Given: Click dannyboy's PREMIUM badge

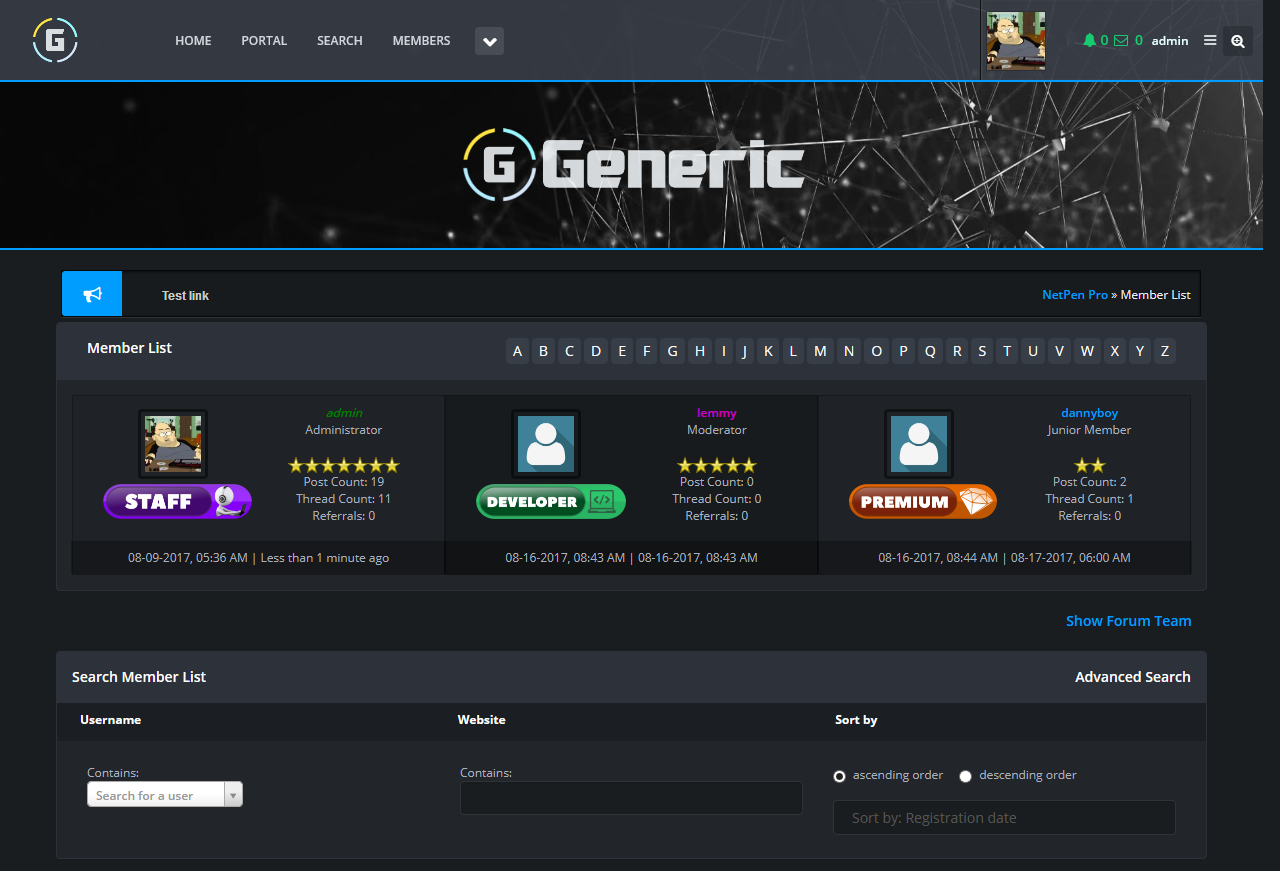Looking at the screenshot, I should (922, 501).
